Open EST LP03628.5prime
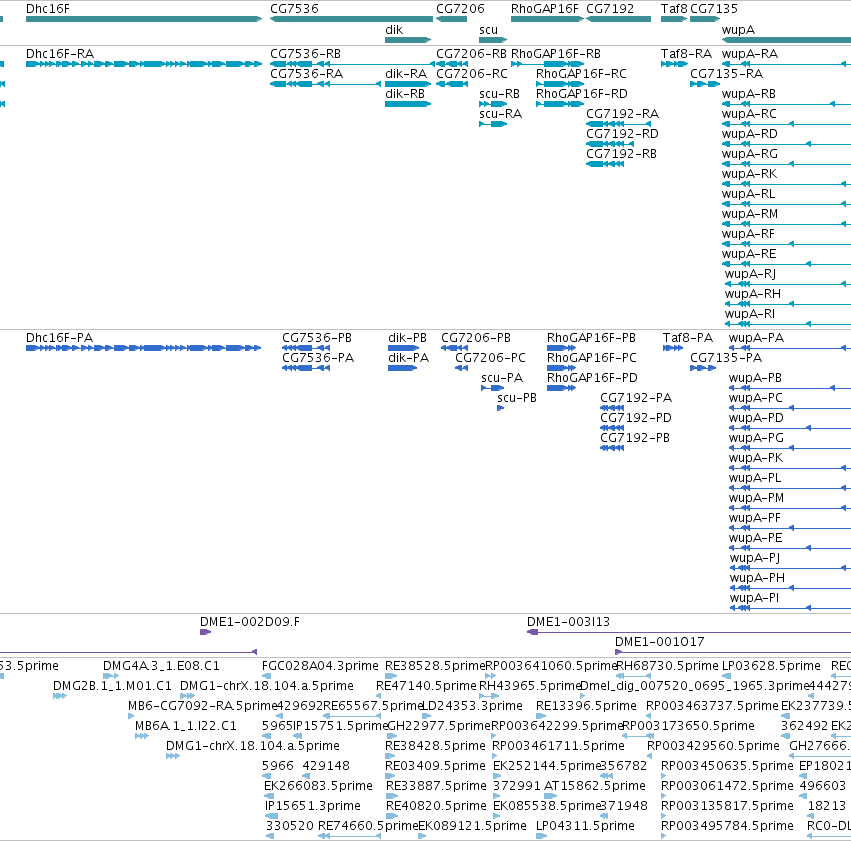The height and width of the screenshot is (841, 851). click(x=727, y=676)
